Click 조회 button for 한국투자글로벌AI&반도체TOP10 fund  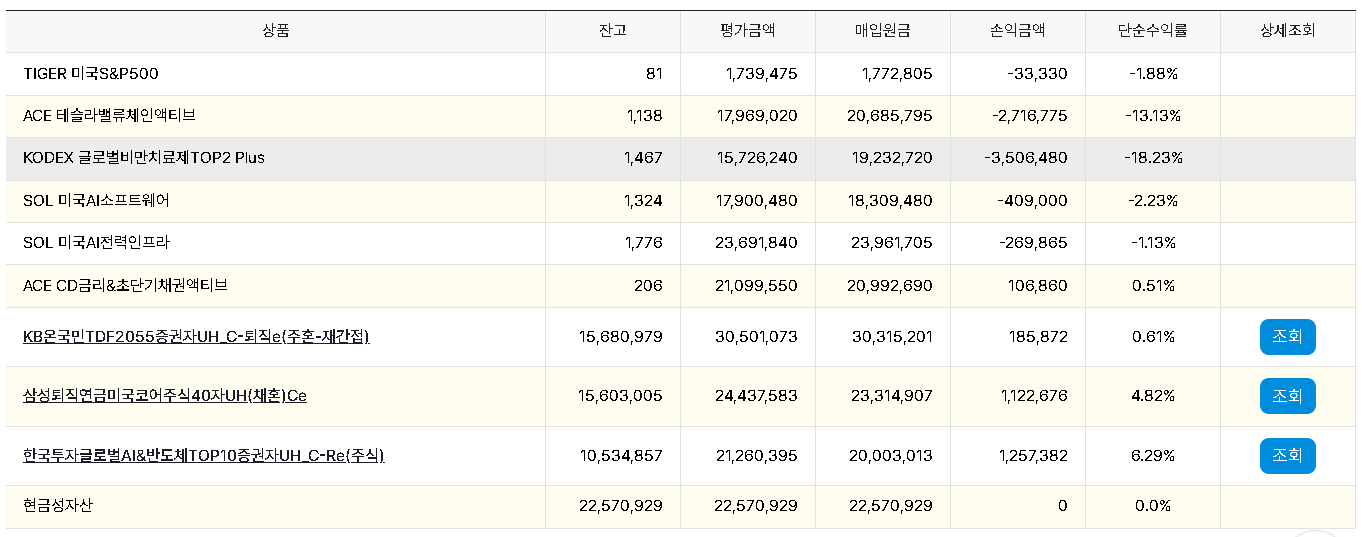point(1287,456)
